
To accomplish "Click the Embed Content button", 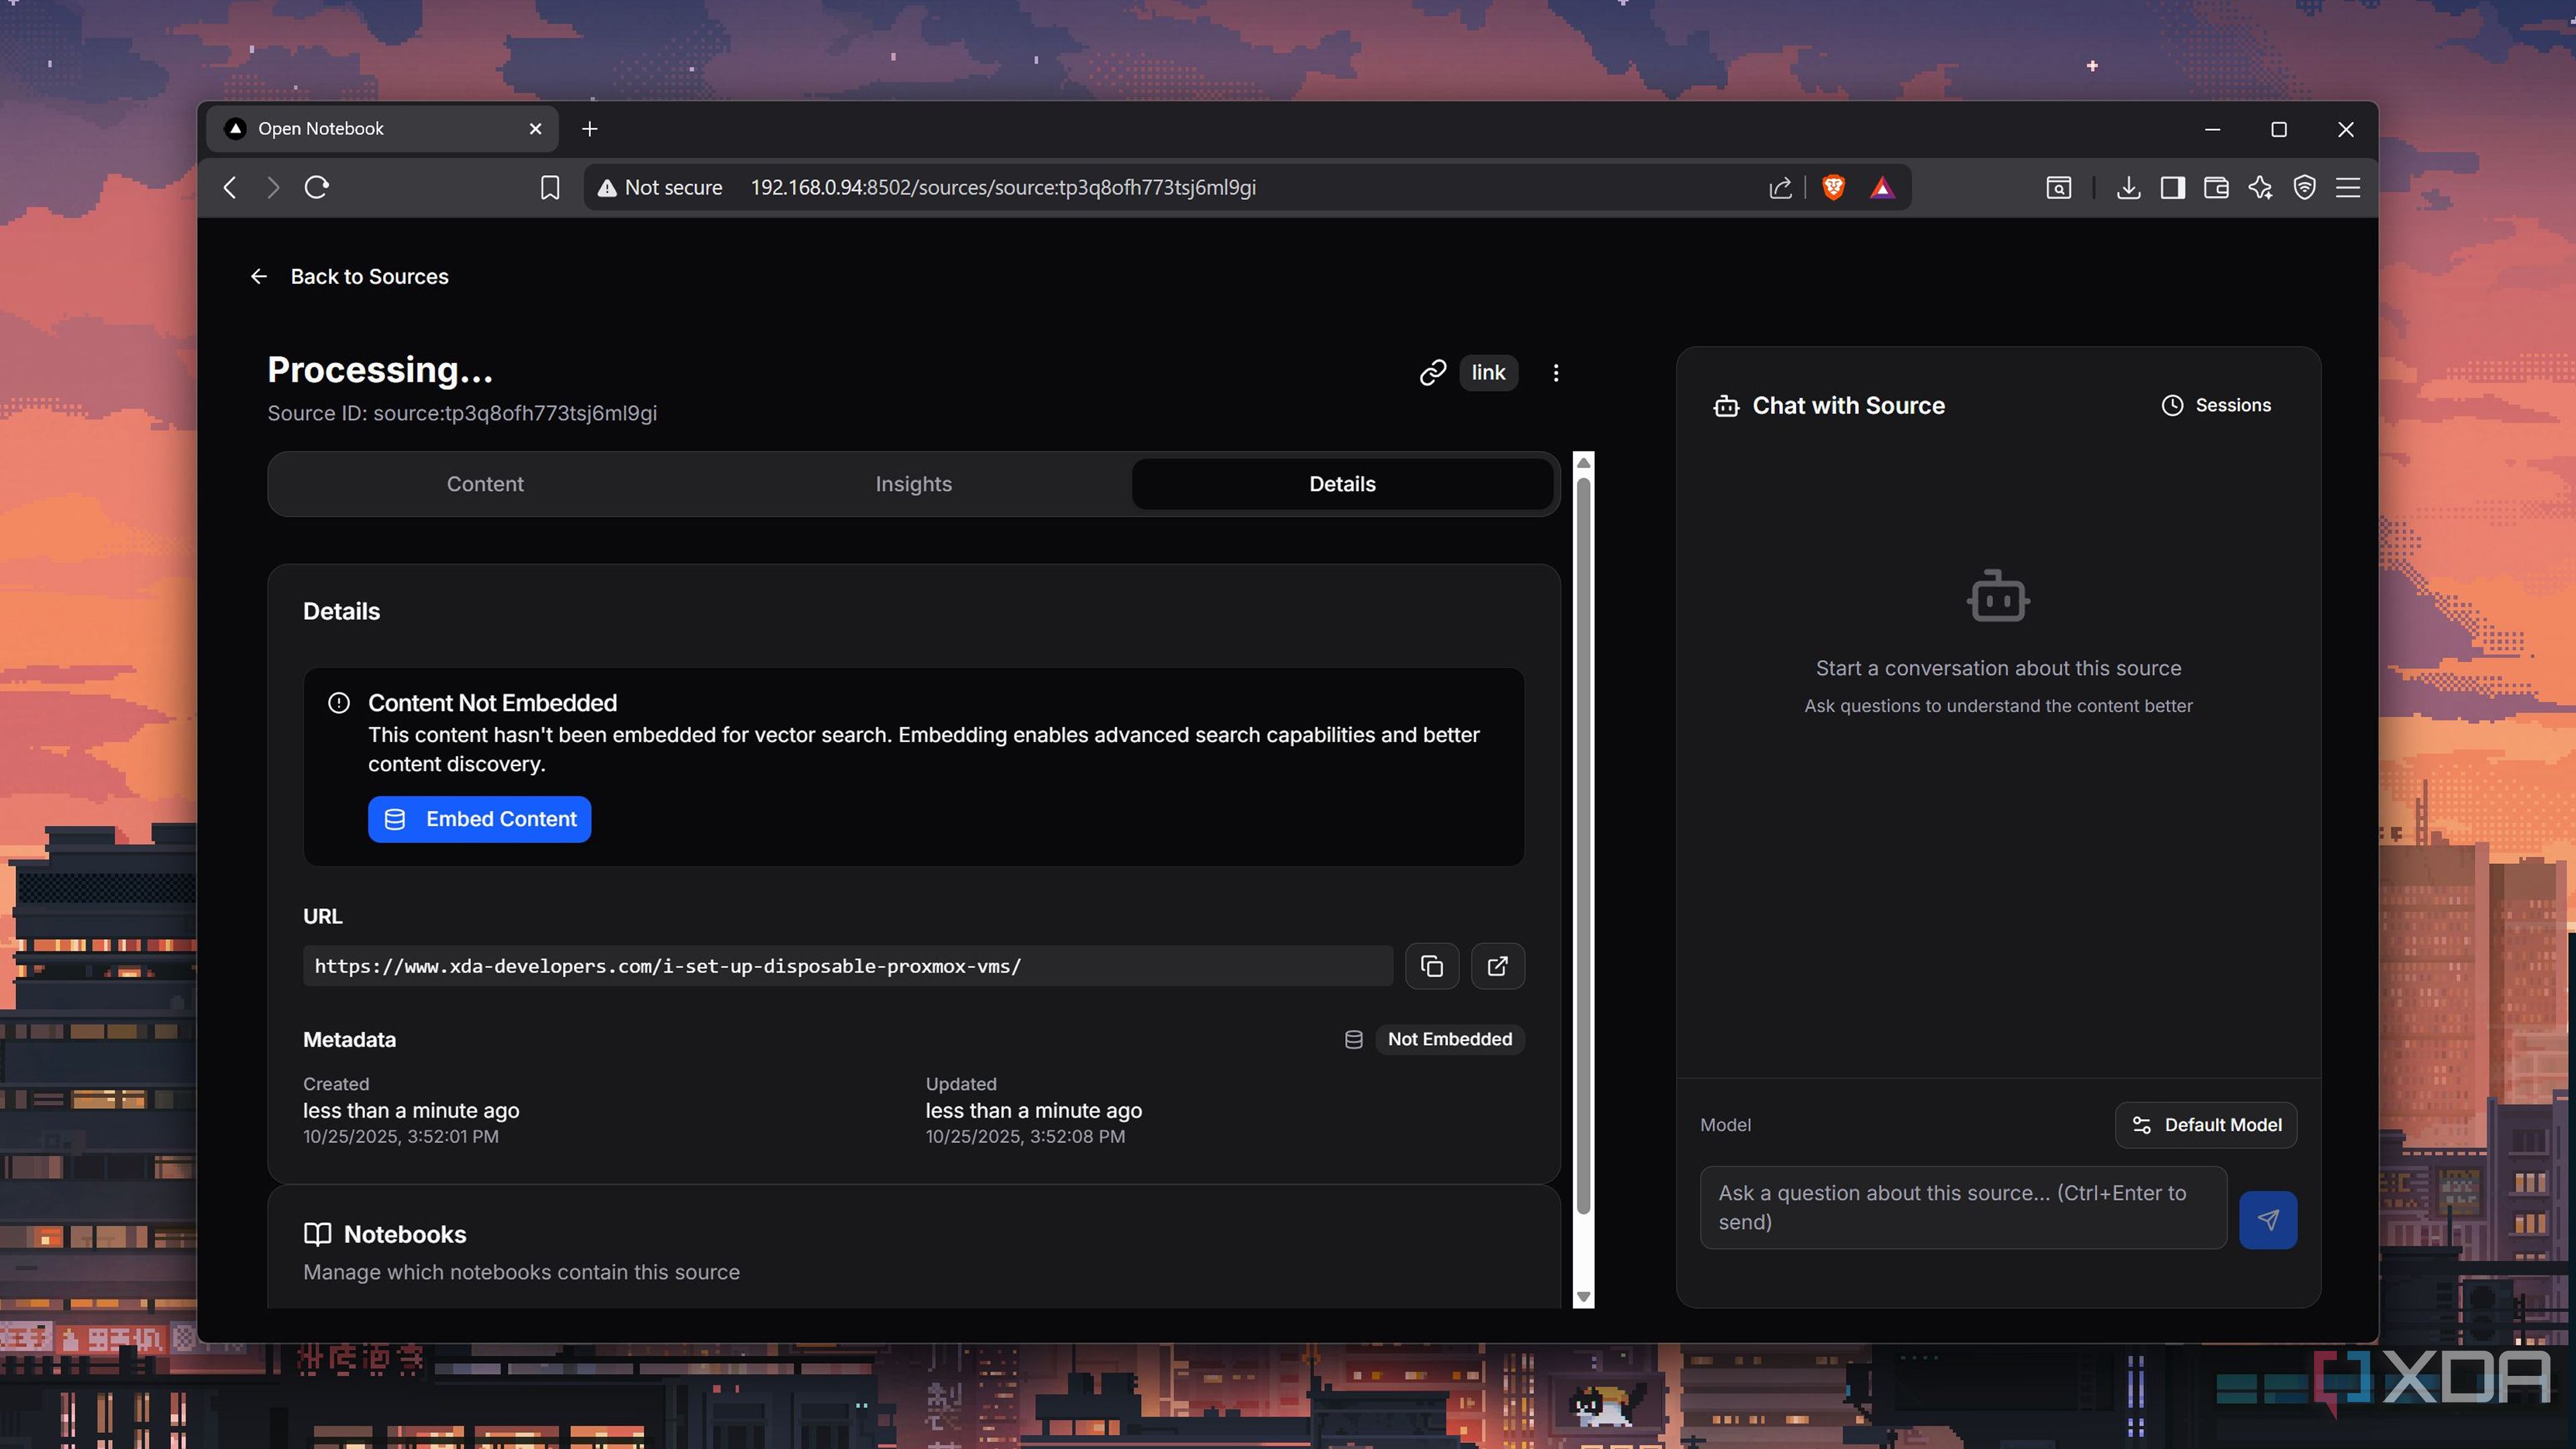I will click(x=479, y=819).
